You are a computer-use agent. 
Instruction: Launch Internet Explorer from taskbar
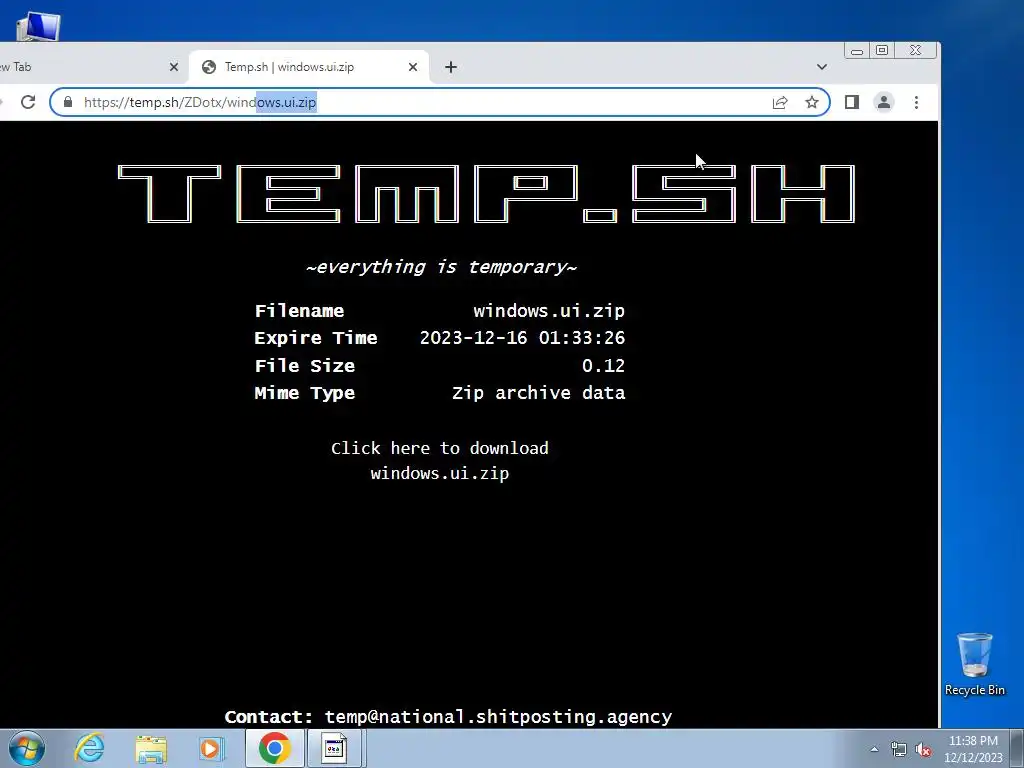[89, 748]
